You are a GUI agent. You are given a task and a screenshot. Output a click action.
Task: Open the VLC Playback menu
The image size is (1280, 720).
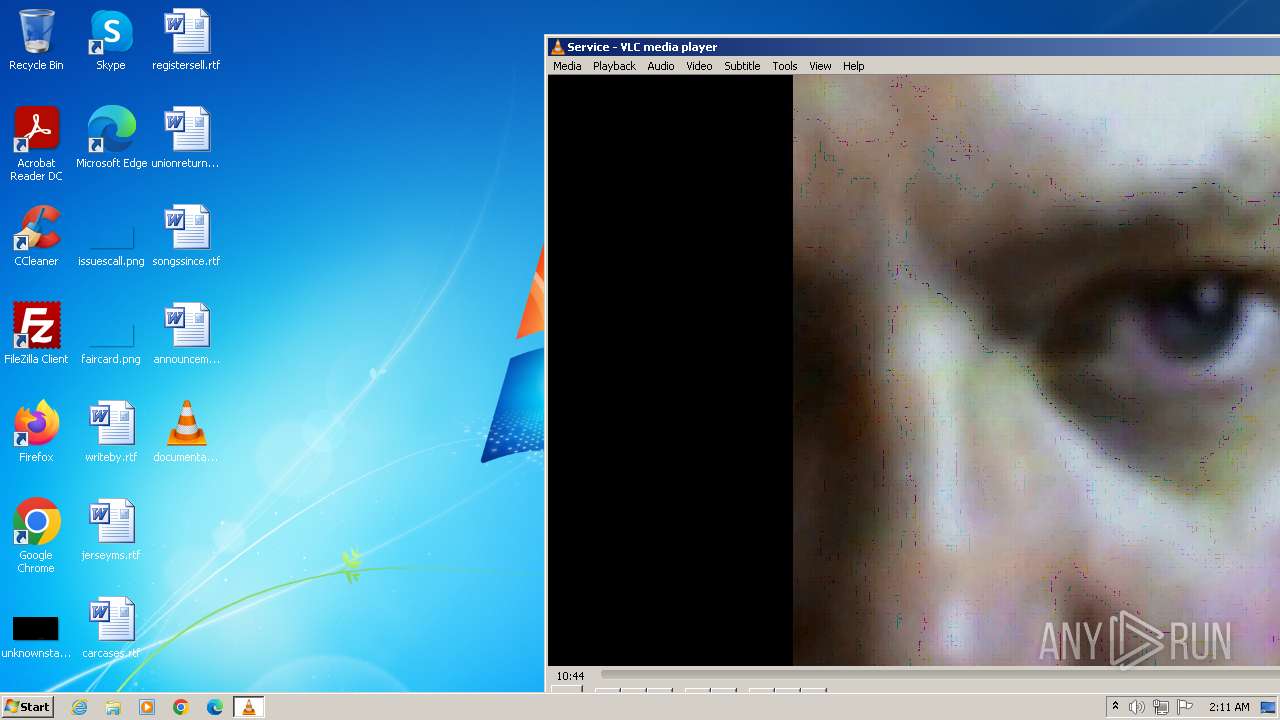click(614, 66)
